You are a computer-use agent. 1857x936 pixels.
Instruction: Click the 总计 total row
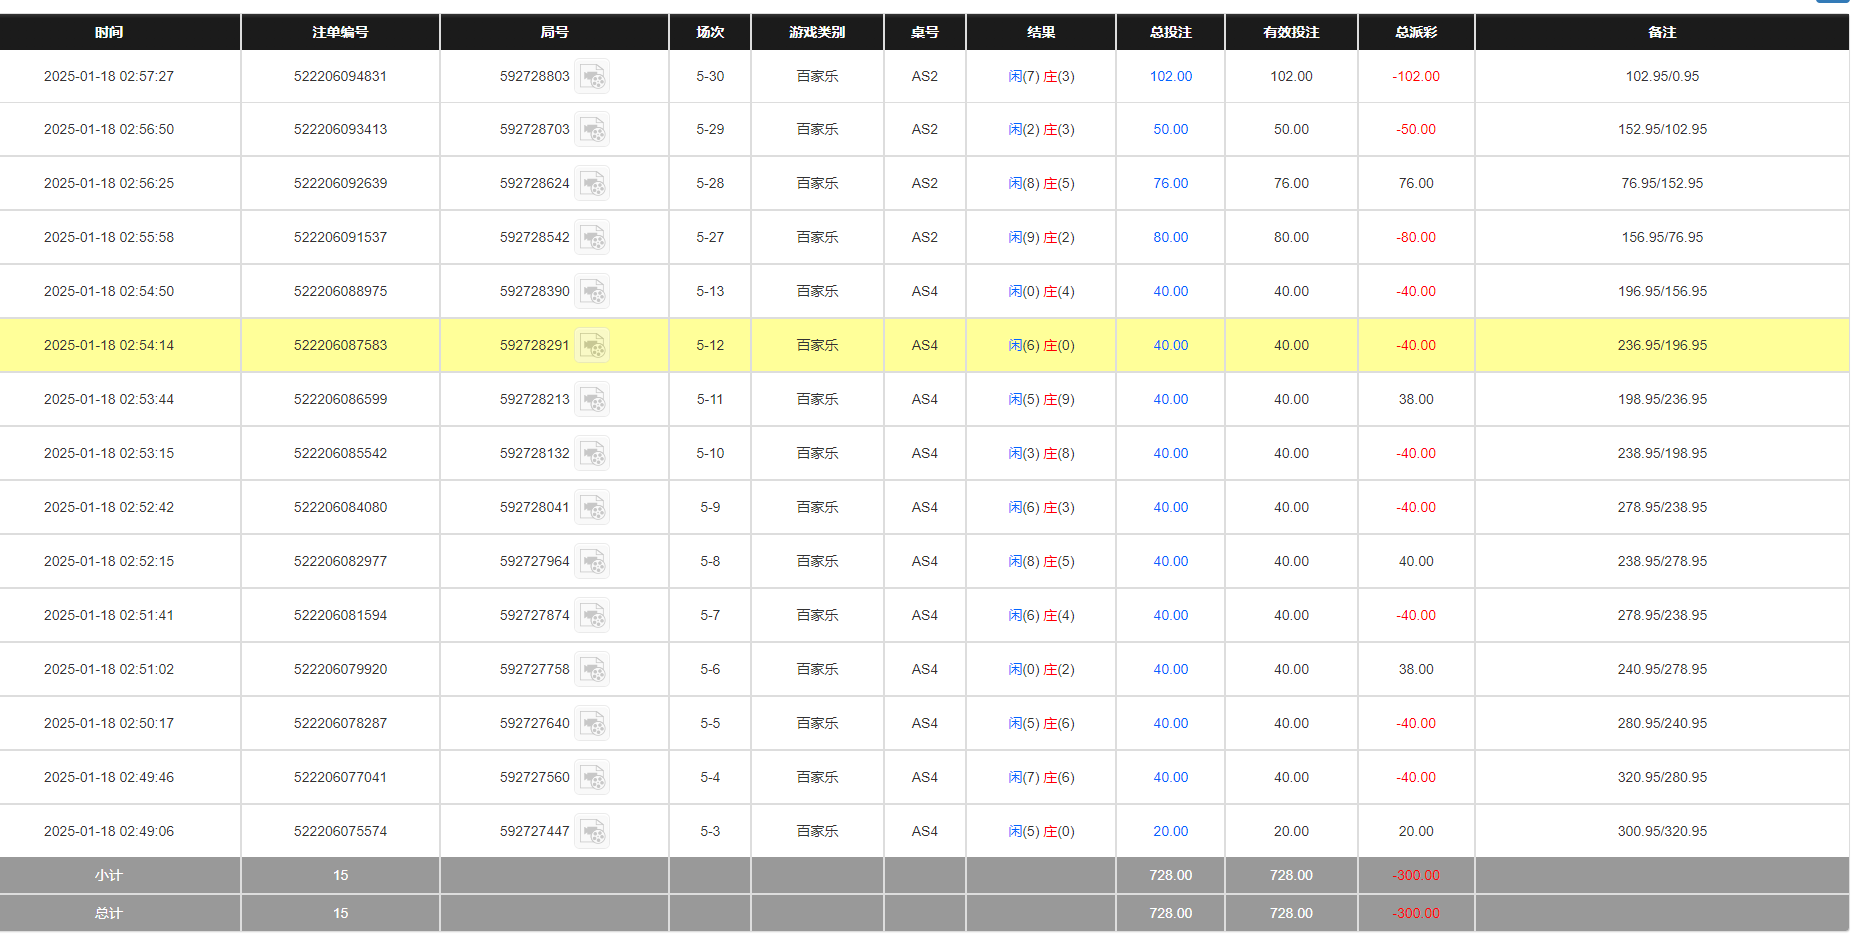(x=109, y=913)
